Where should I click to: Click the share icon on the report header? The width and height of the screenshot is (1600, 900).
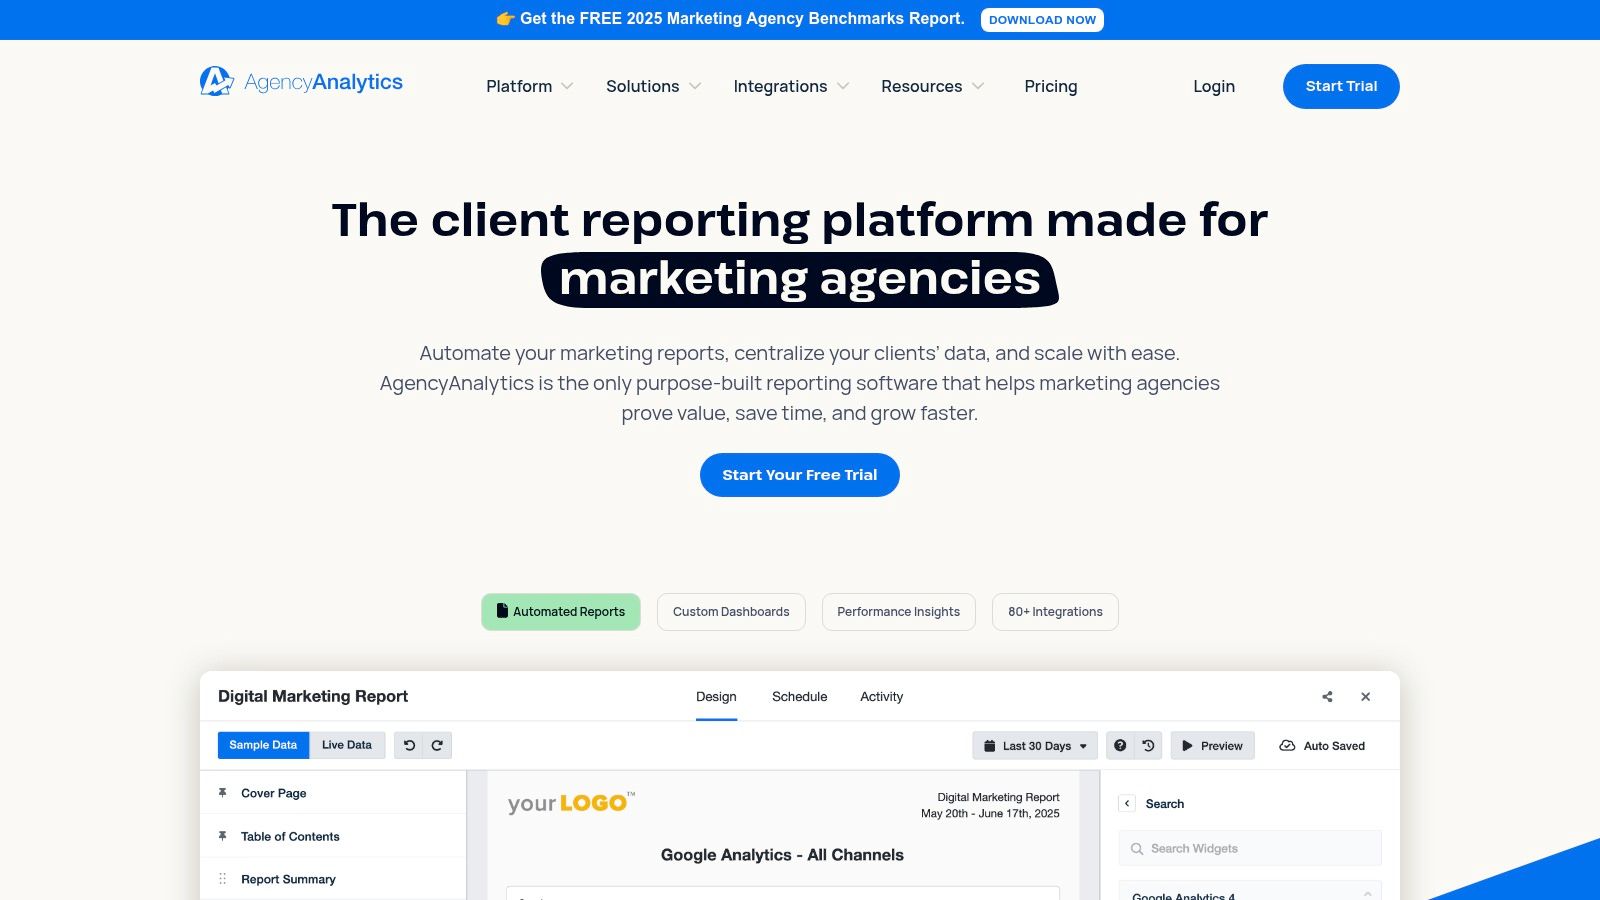(x=1327, y=696)
